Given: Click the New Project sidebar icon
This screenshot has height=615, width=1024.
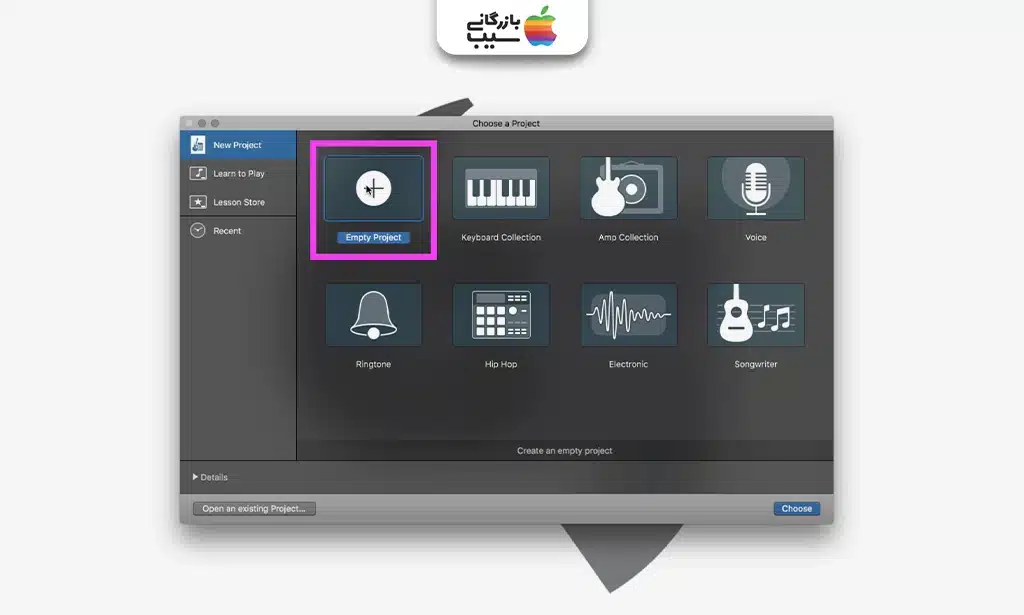Looking at the screenshot, I should [x=198, y=145].
